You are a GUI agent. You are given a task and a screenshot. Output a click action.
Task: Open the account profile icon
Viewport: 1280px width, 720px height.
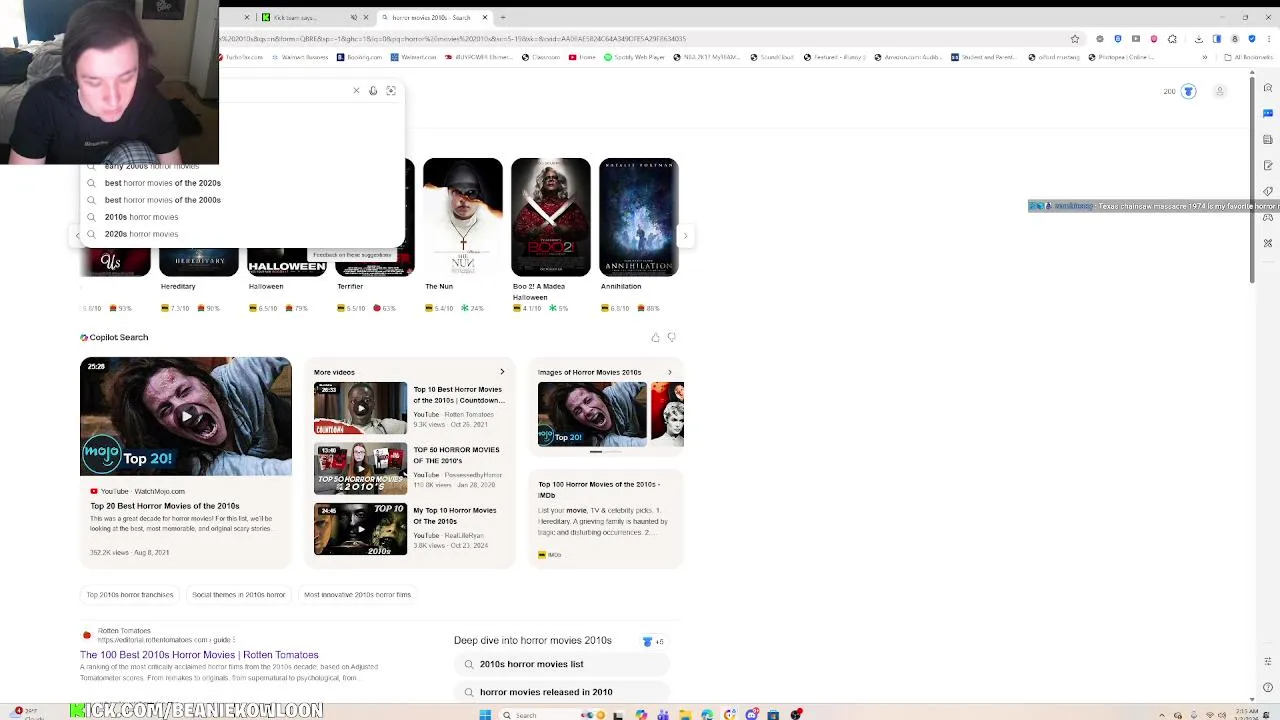[1219, 91]
